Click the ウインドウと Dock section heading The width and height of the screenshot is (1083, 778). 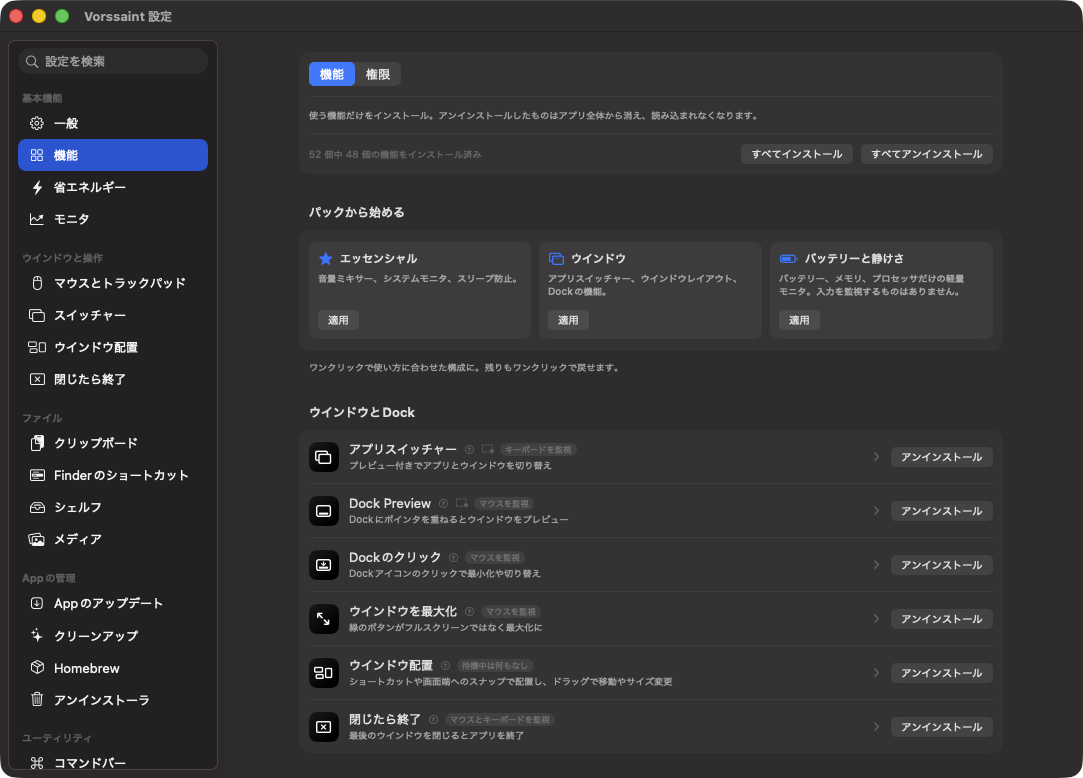click(x=362, y=412)
